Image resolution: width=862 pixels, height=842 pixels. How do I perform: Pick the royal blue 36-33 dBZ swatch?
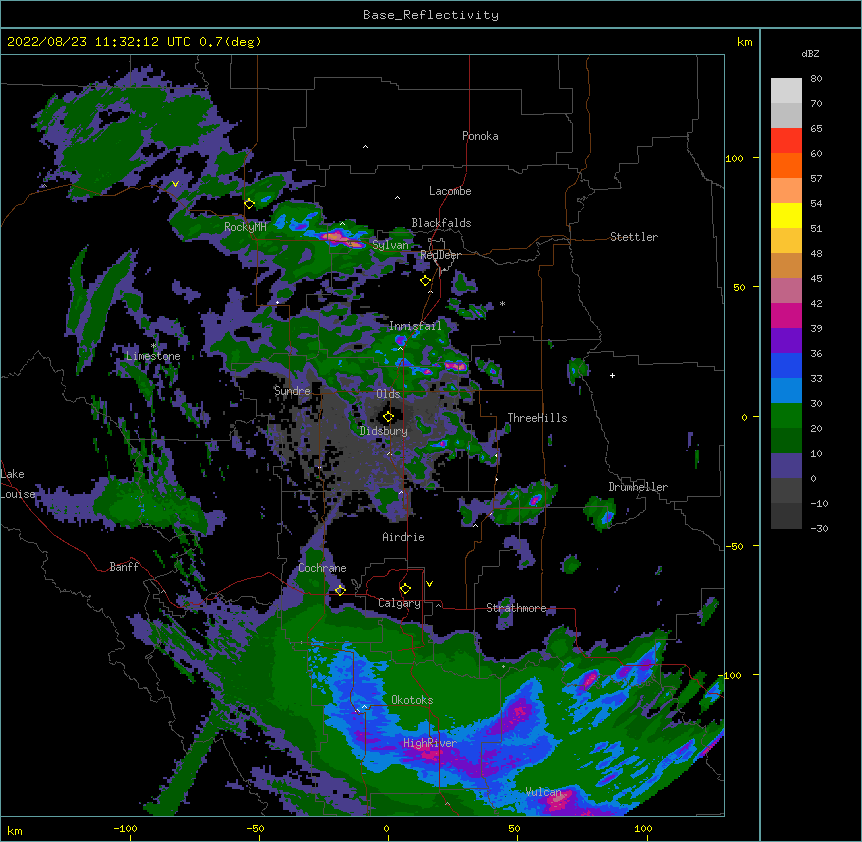coord(786,365)
